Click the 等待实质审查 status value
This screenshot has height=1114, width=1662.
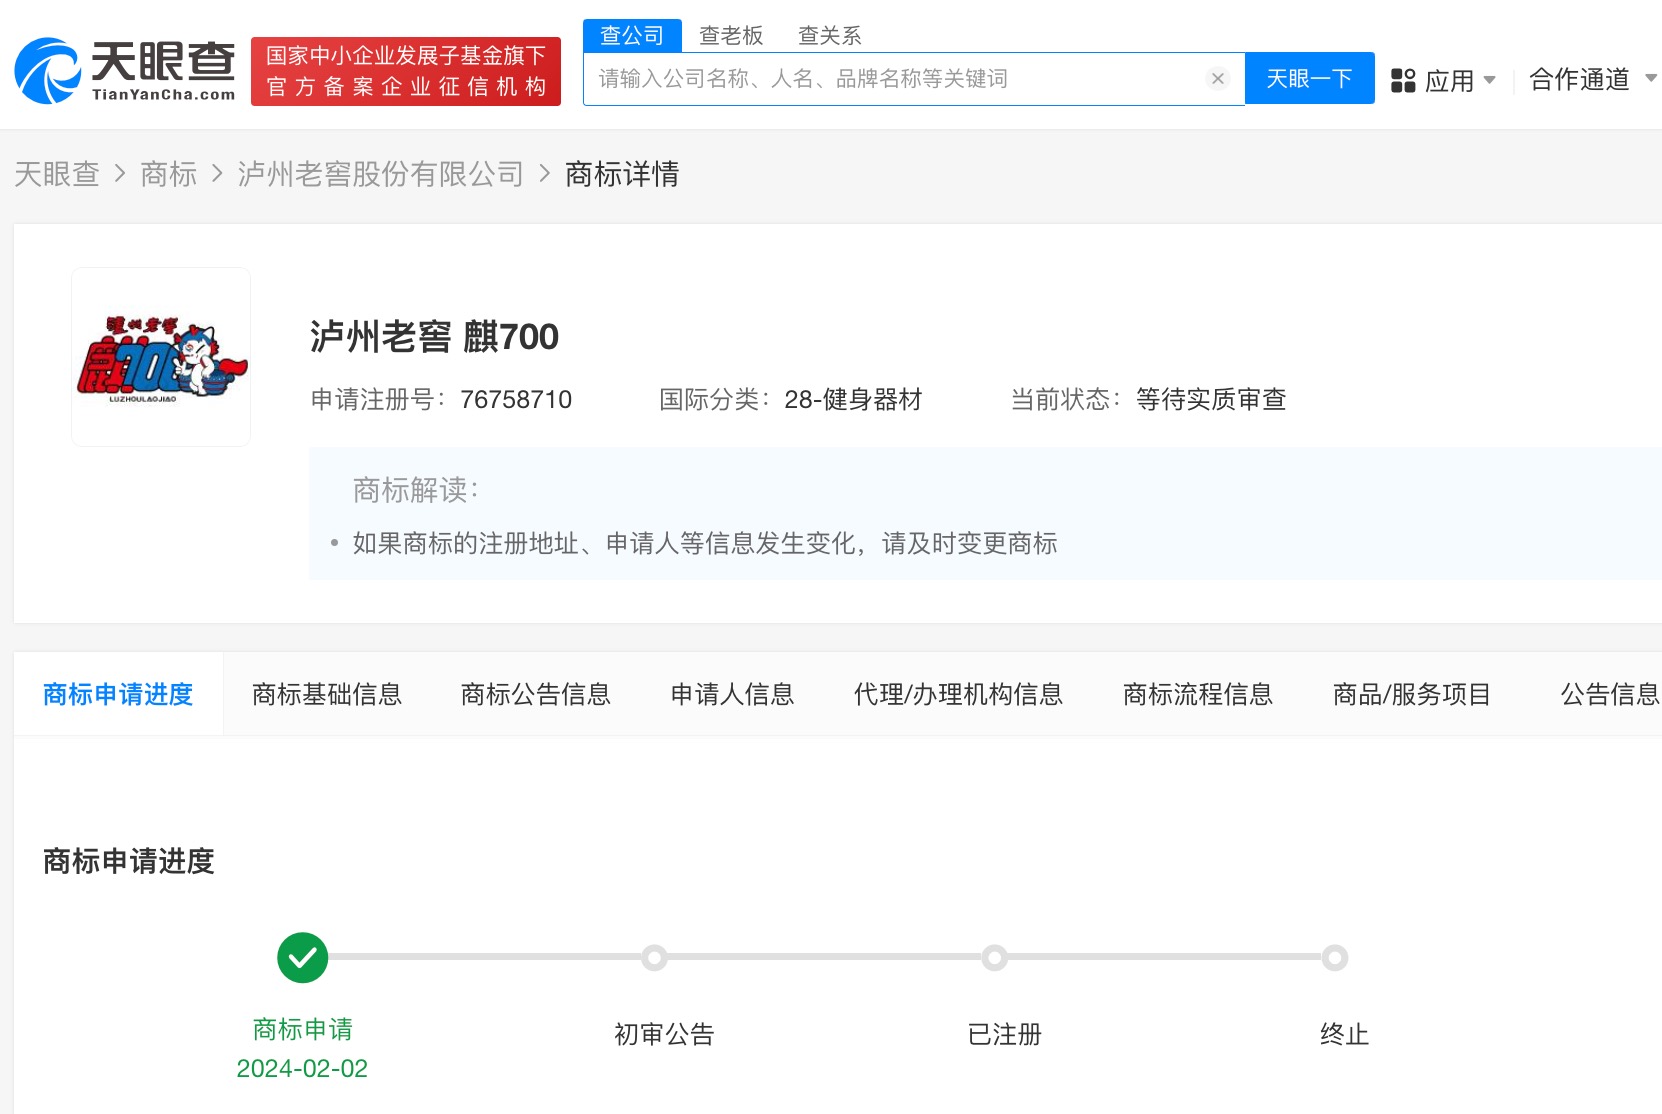point(1211,400)
